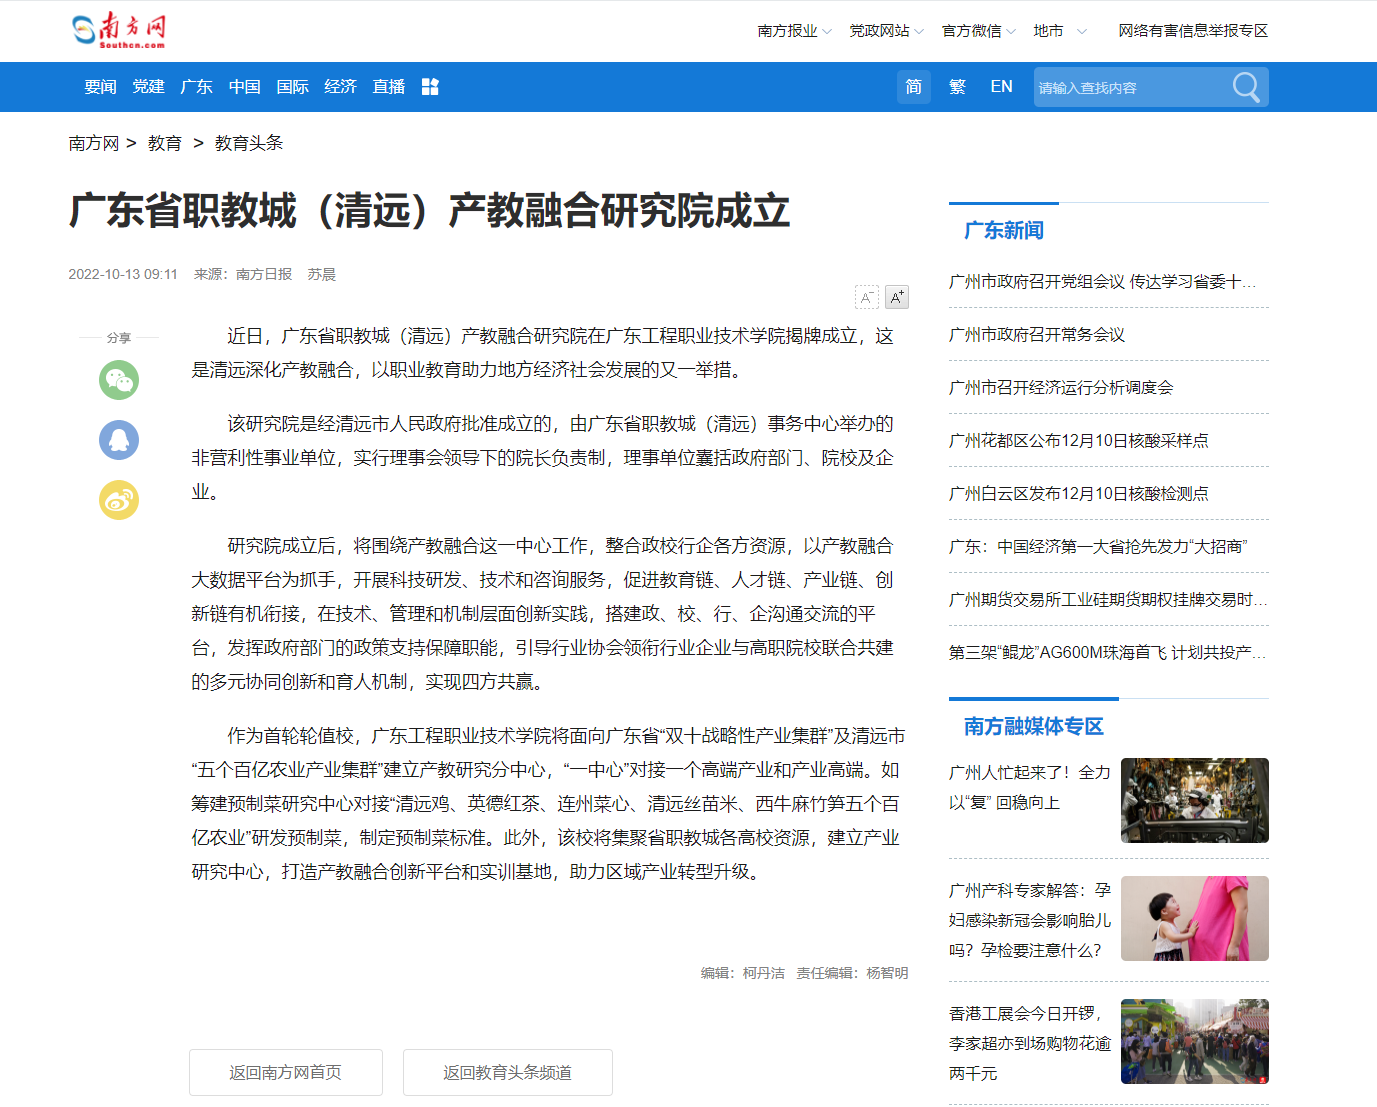Focus the search input field
The image size is (1377, 1107).
1130,88
